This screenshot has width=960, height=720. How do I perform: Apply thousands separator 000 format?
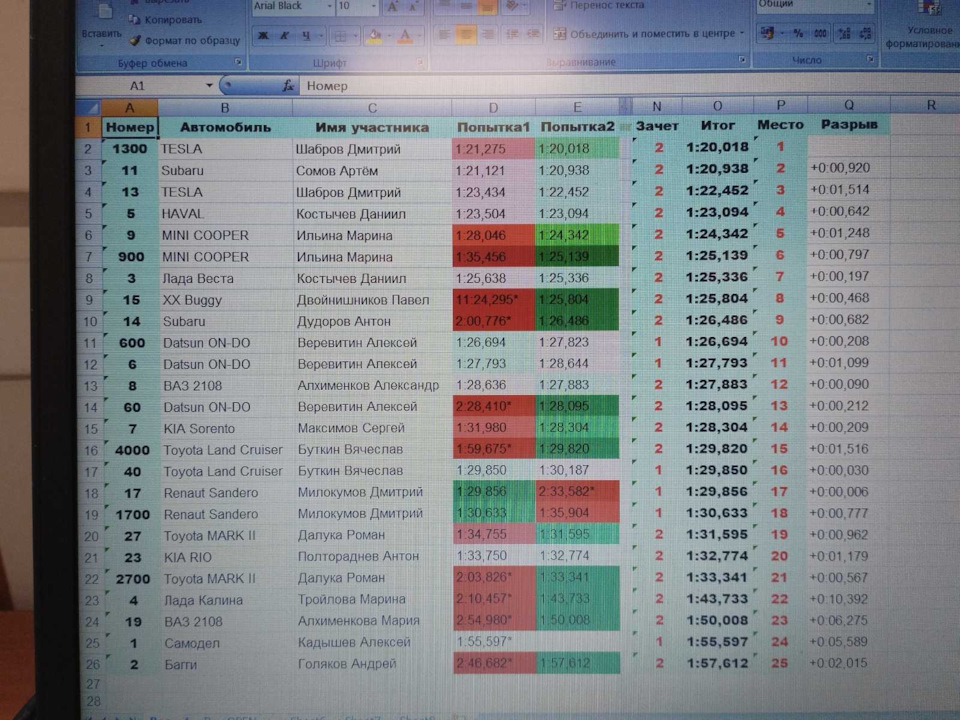(820, 33)
